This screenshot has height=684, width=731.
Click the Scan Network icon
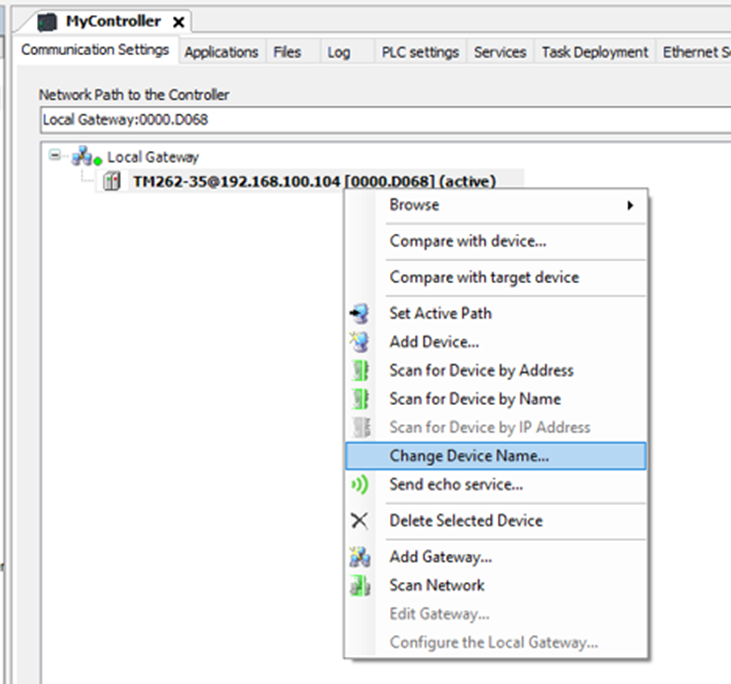(360, 586)
